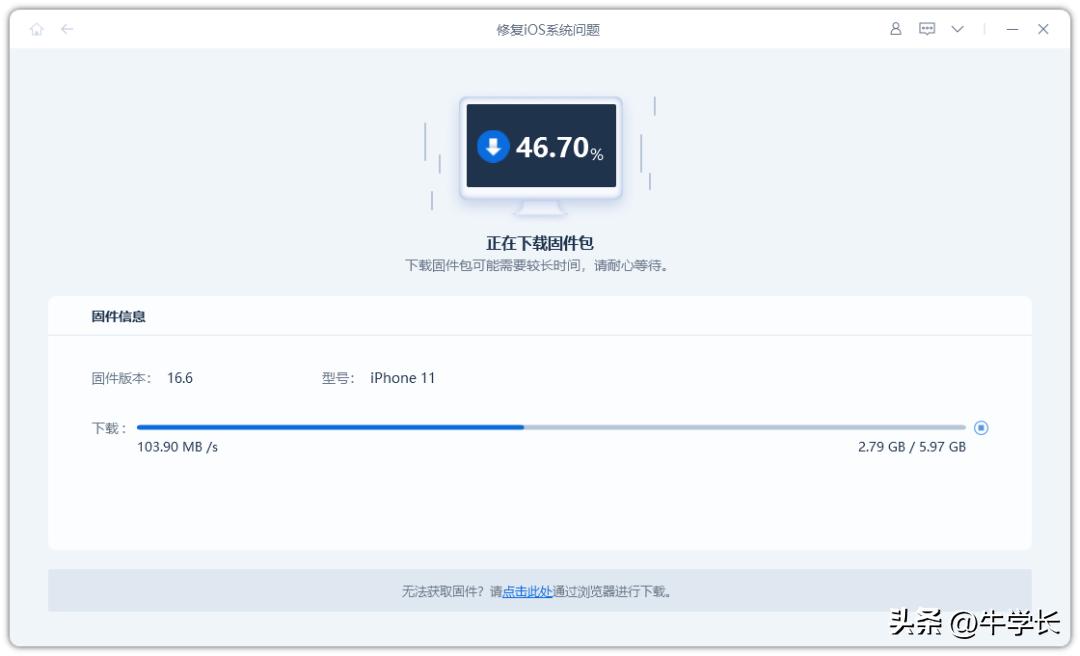Screen dimensions: 1080x656
Task: Click the minimize icon in the title bar
Action: click(x=1012, y=30)
